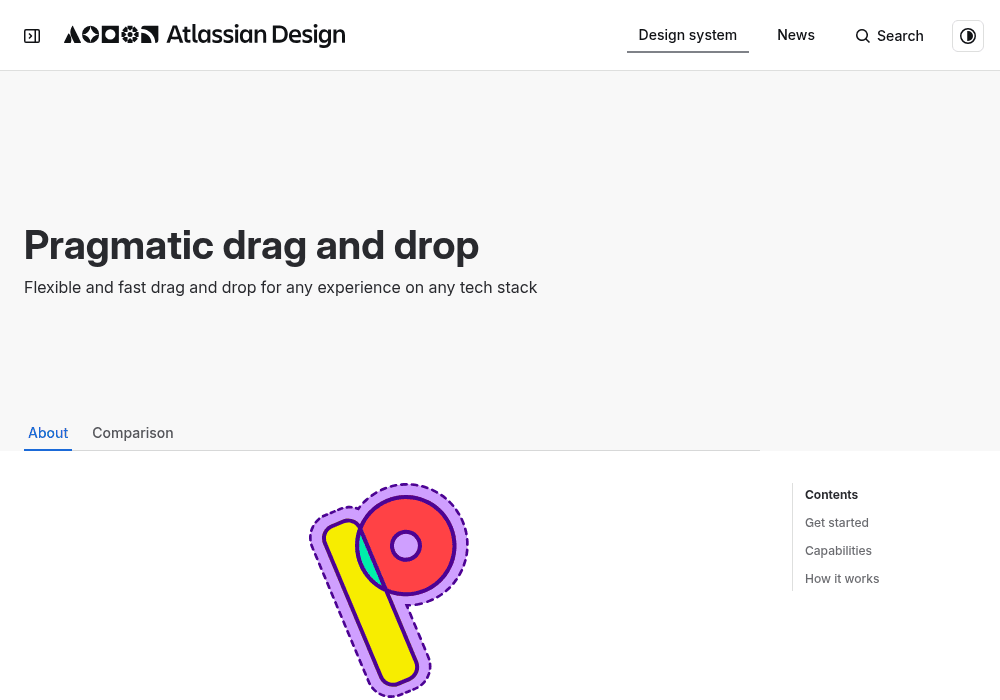Switch to the Comparison tab
The image size is (1000, 700).
point(133,433)
